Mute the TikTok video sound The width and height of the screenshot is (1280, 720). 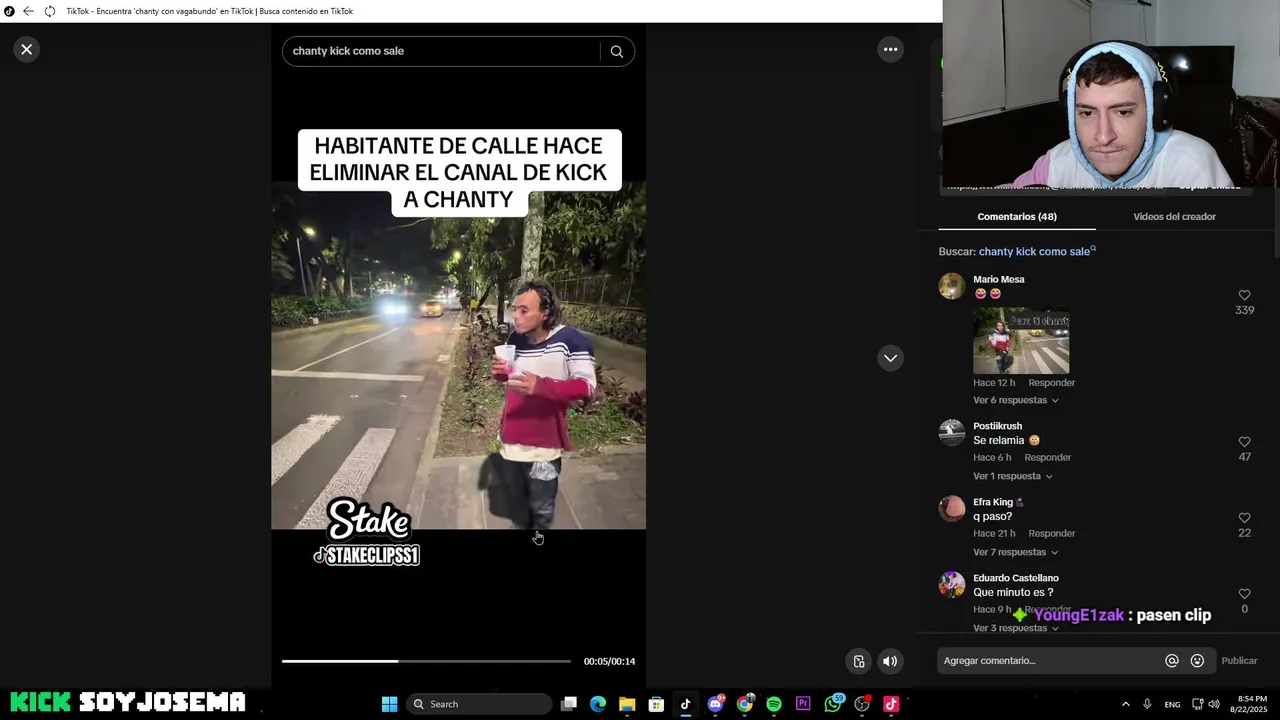(x=889, y=661)
